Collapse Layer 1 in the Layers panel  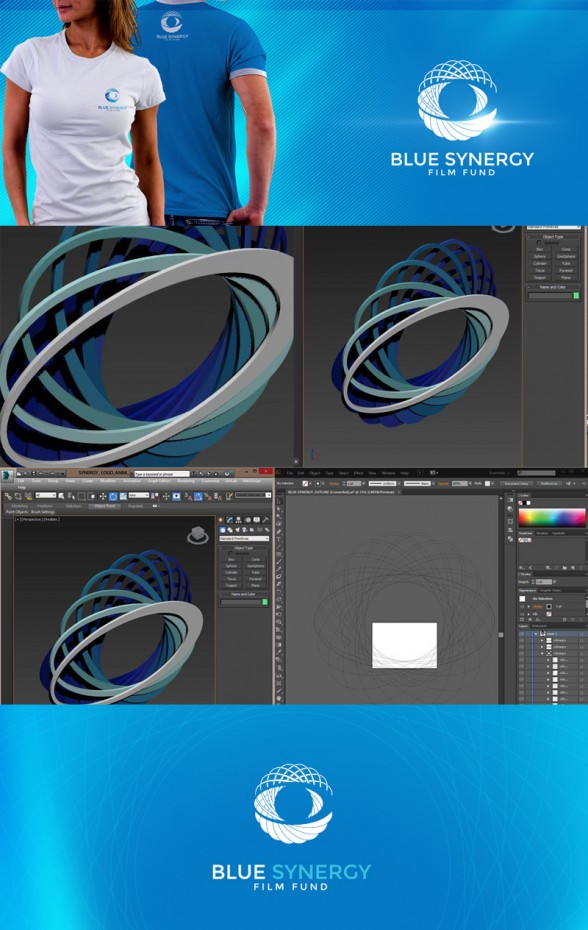536,633
